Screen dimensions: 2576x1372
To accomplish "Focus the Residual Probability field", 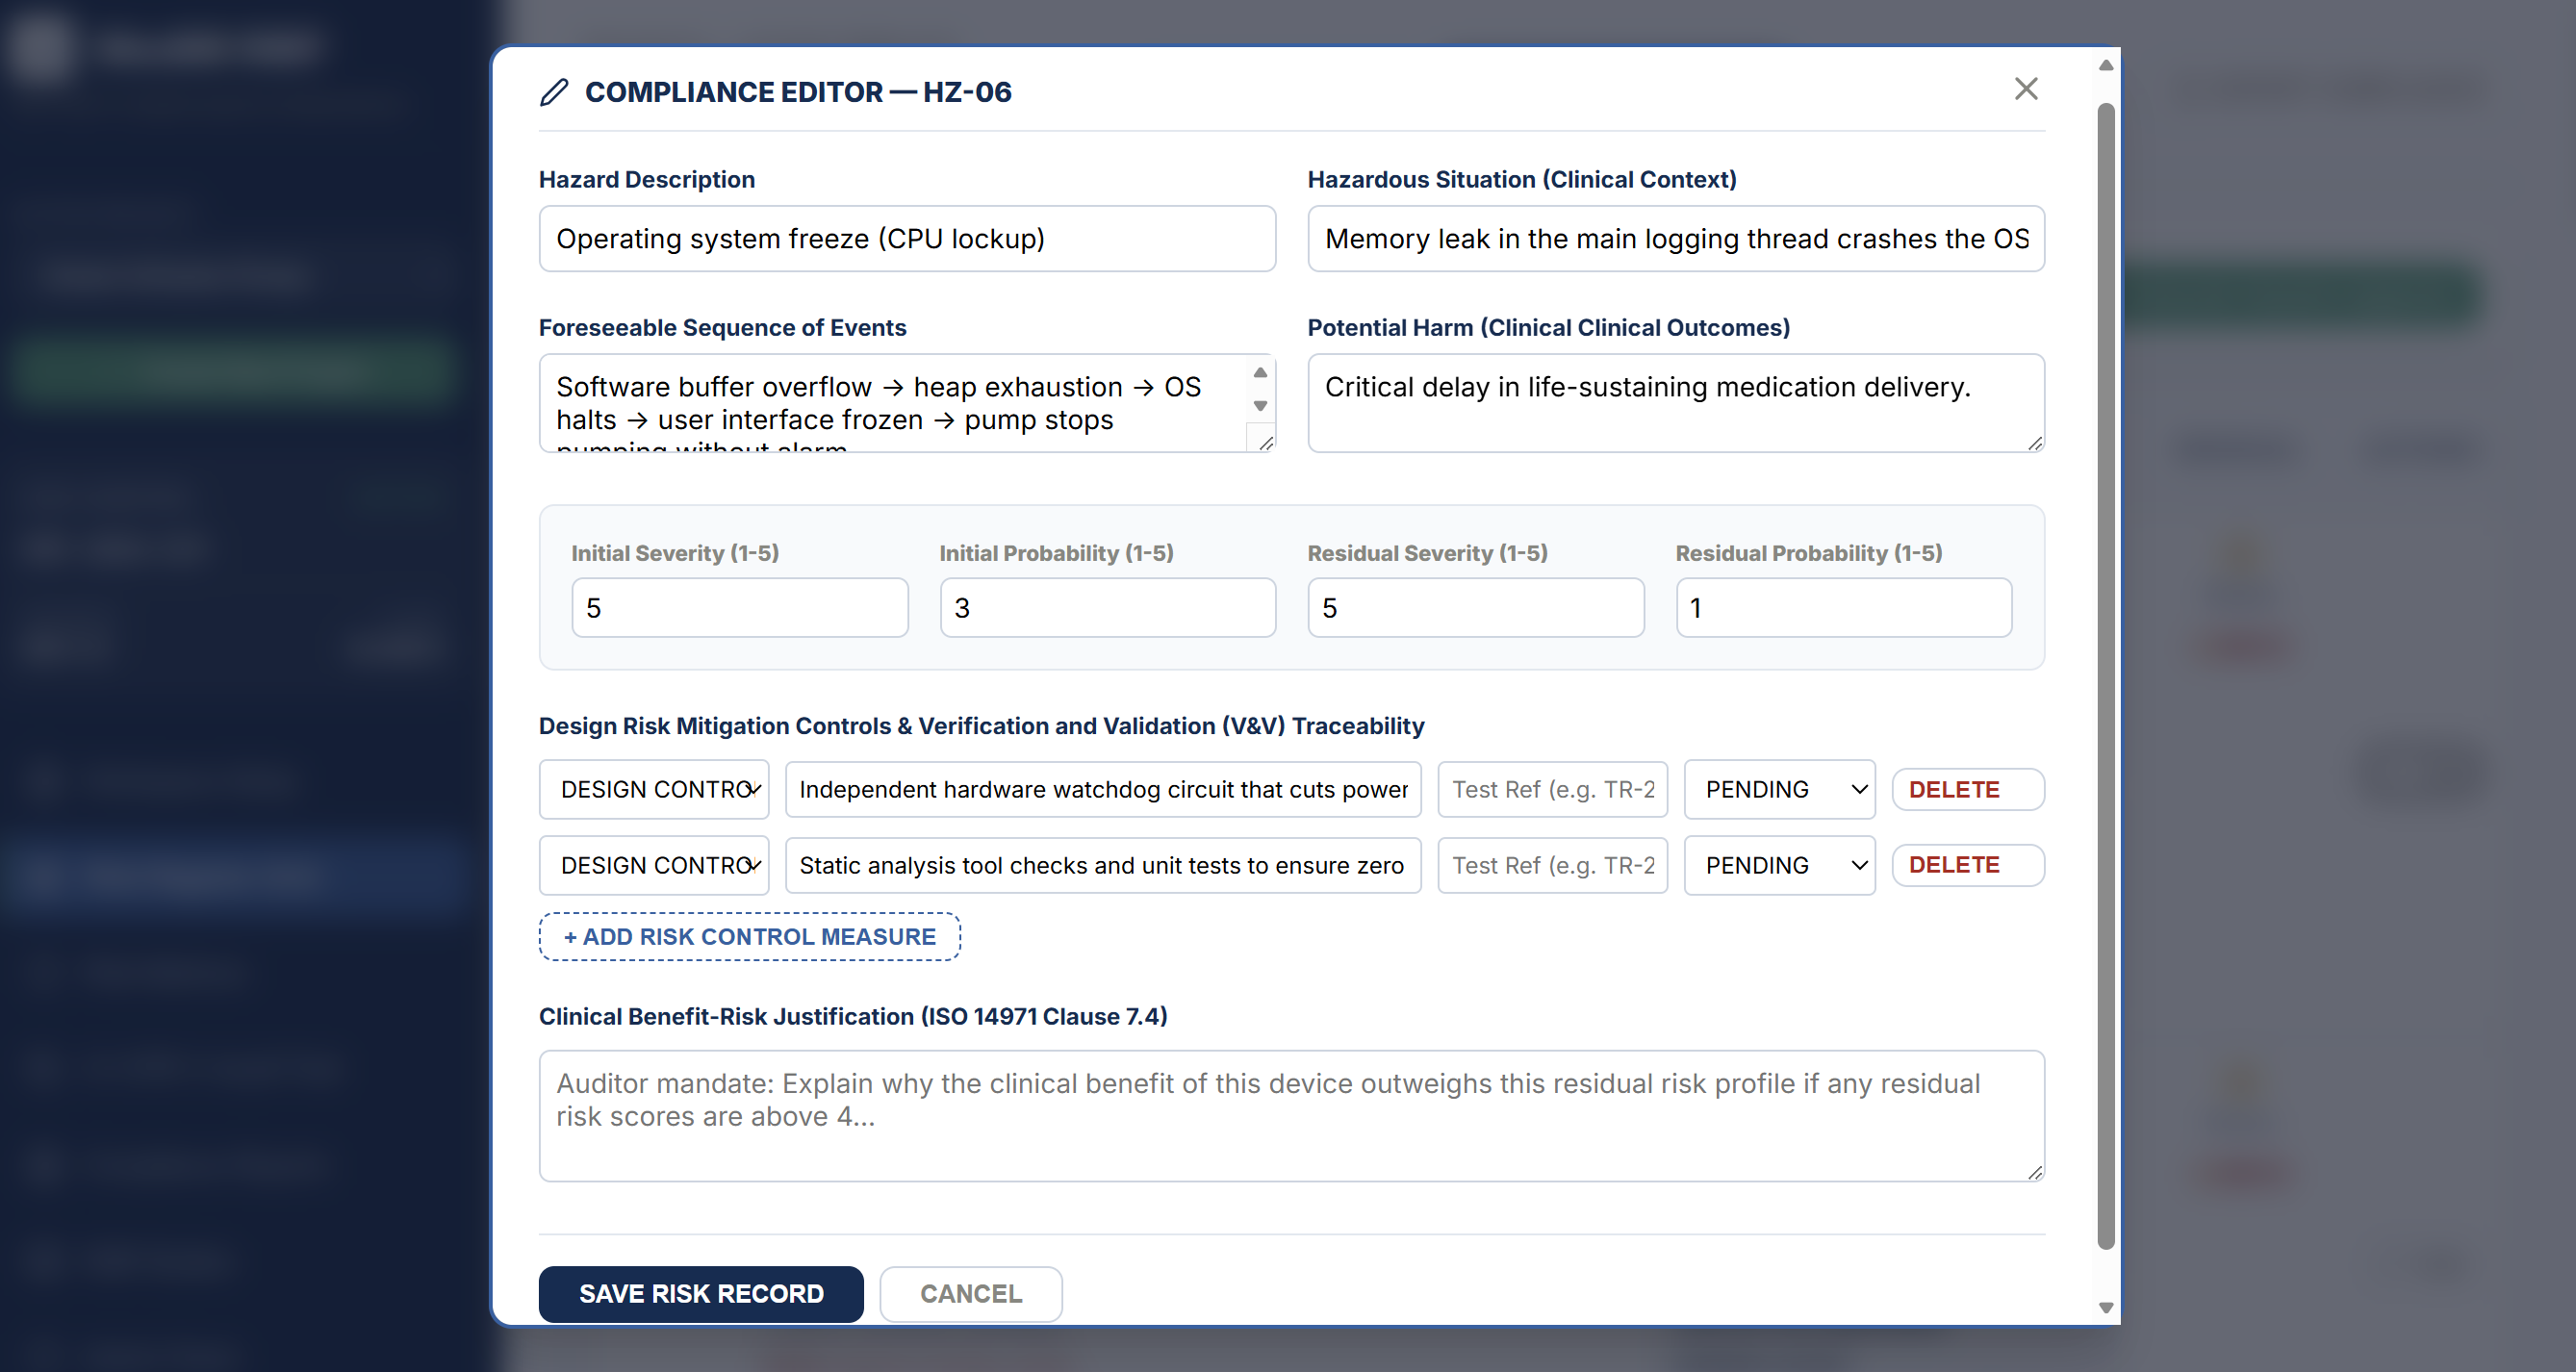I will click(1844, 608).
